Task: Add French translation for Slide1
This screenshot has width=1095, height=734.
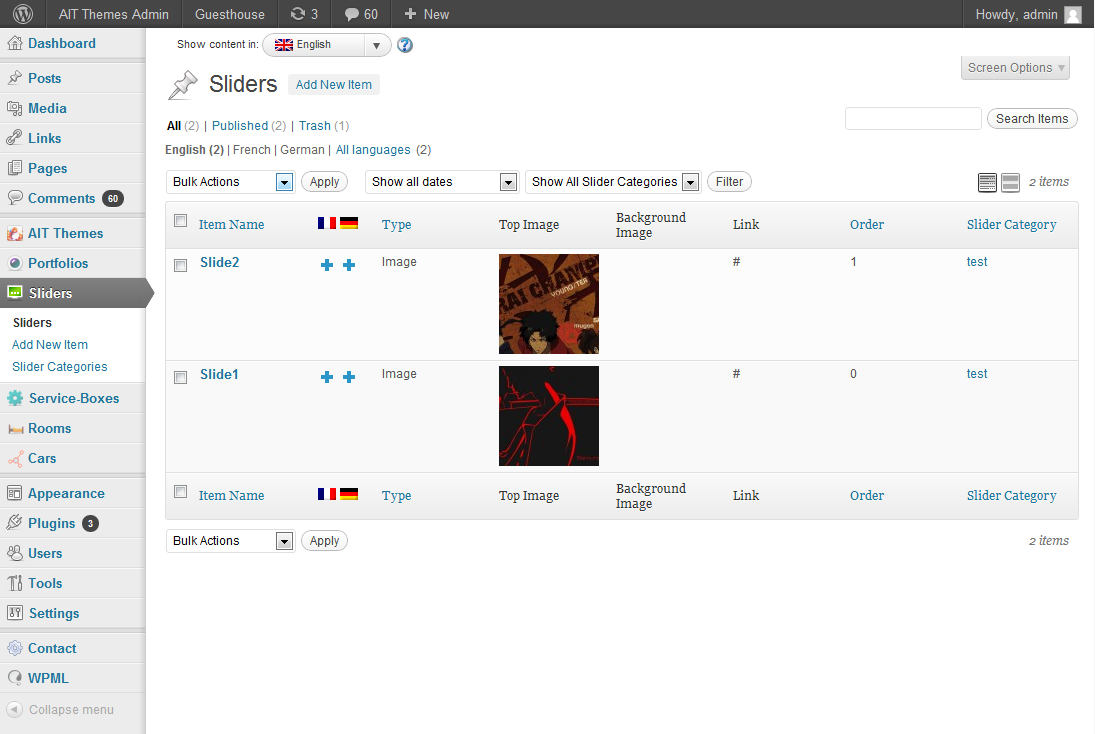Action: [x=327, y=377]
